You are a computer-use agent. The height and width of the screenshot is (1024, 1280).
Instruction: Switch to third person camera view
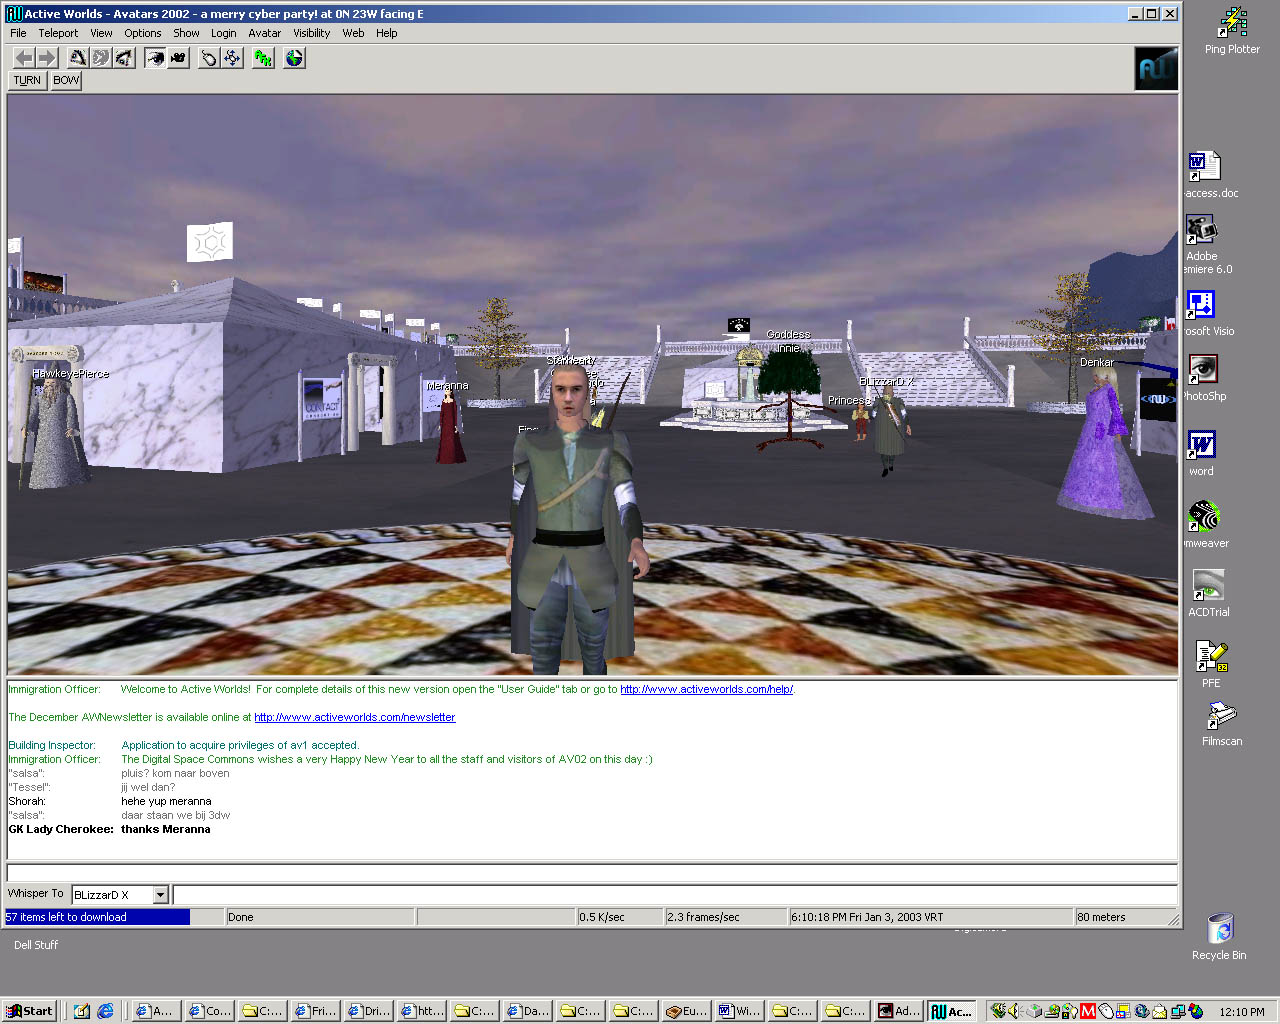click(178, 58)
